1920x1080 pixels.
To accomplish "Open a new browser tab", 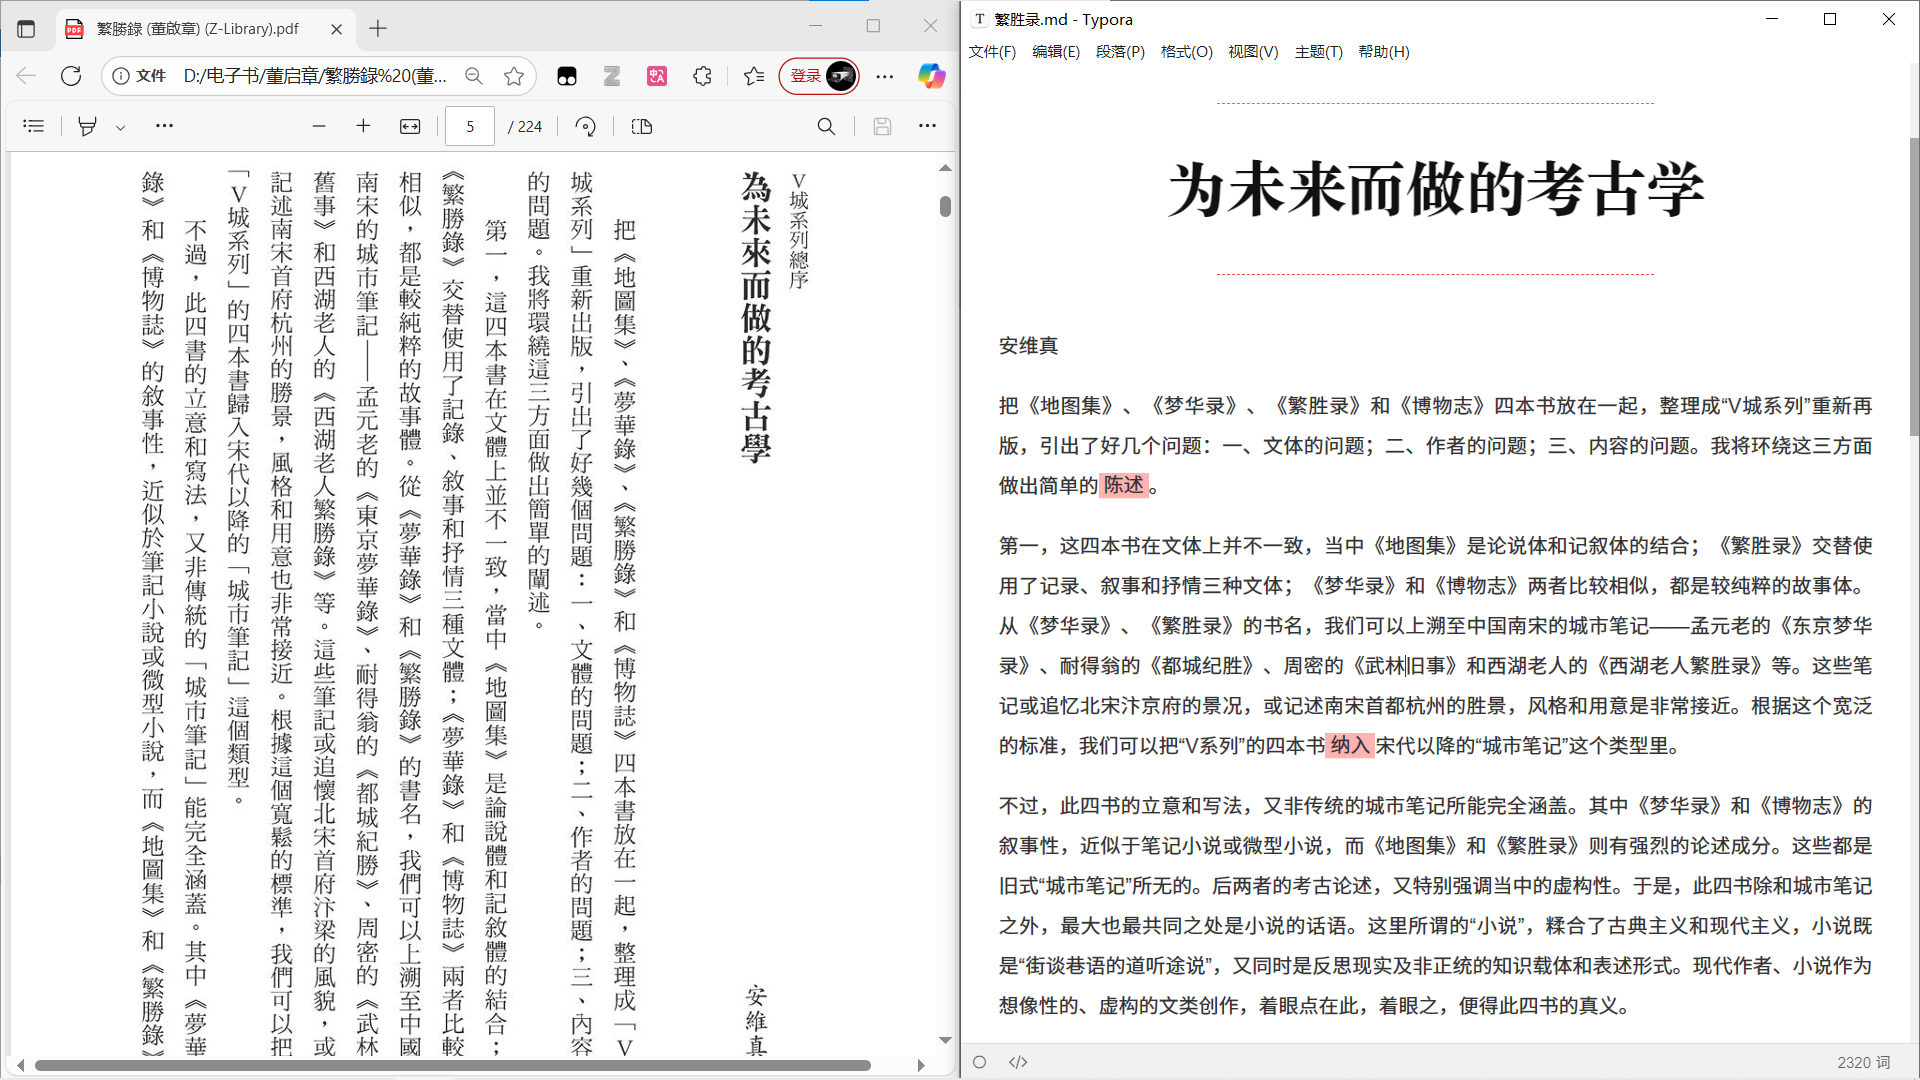I will pos(378,29).
